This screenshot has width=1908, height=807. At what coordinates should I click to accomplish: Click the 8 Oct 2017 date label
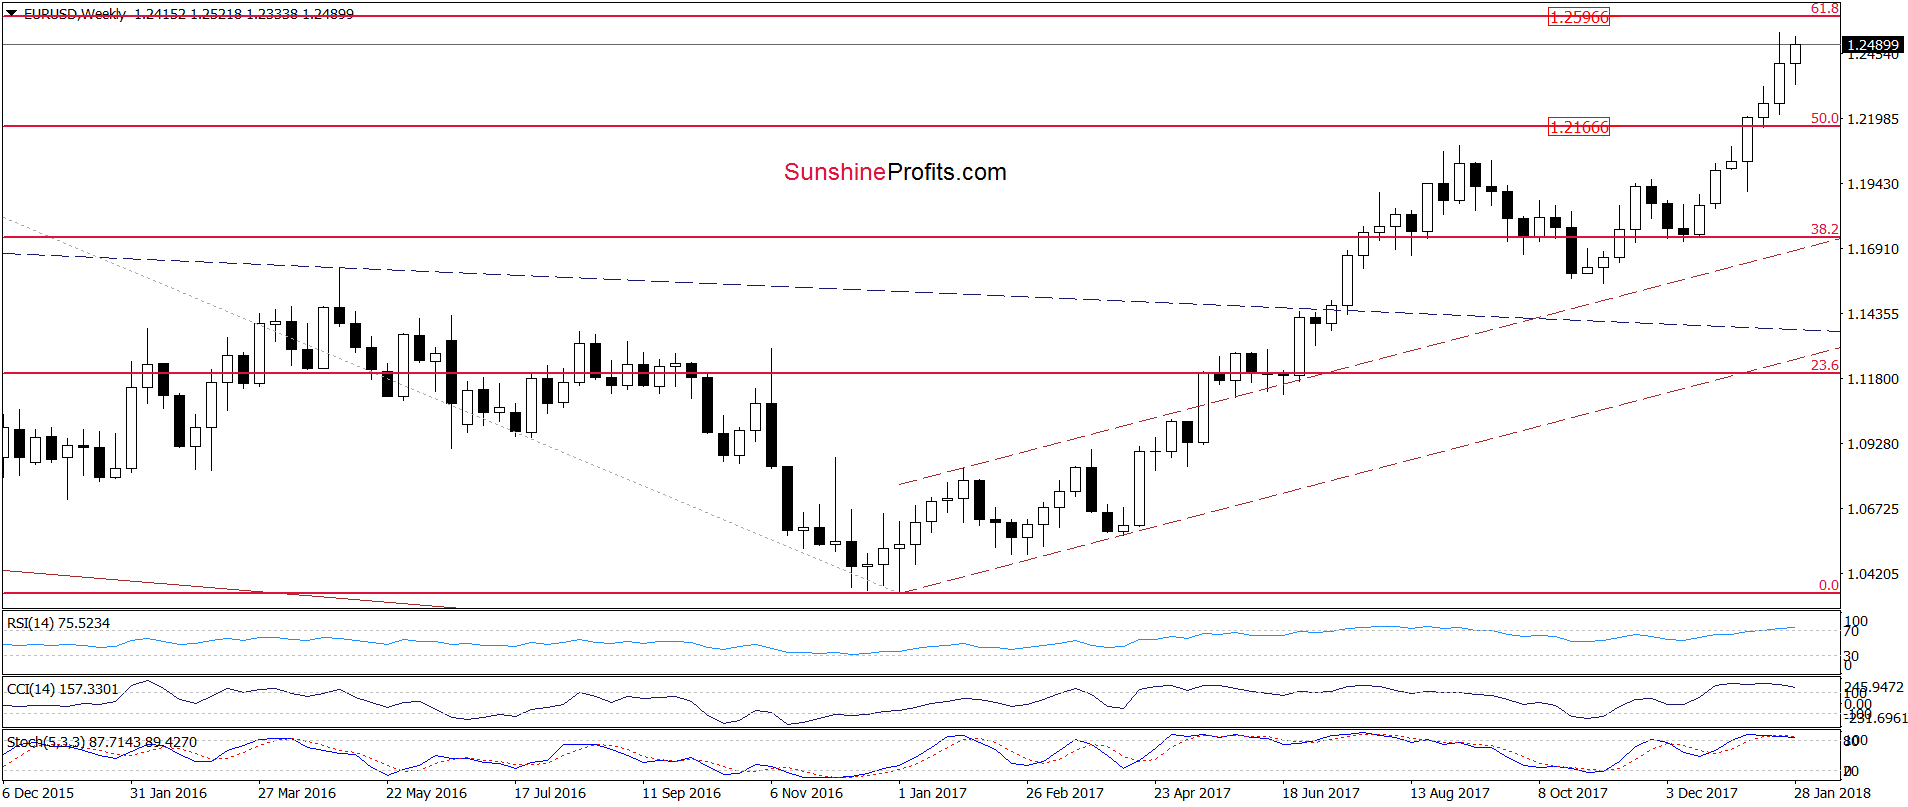click(1573, 793)
